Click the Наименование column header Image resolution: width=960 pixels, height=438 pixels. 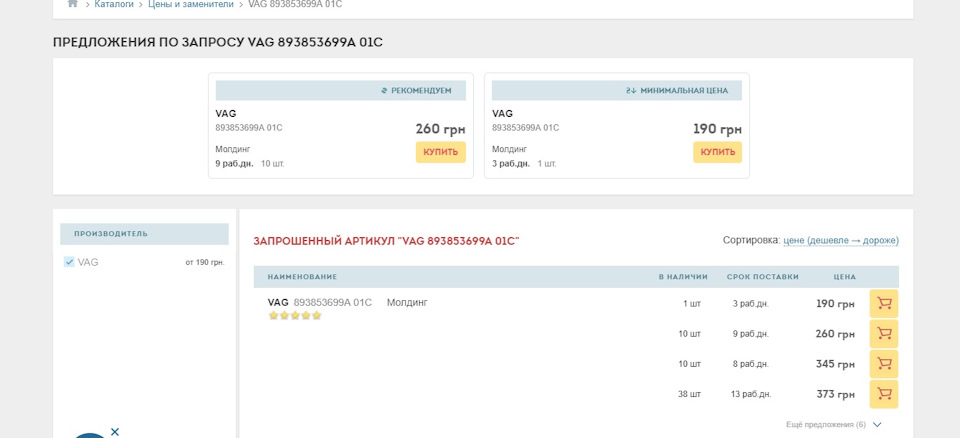click(x=302, y=277)
